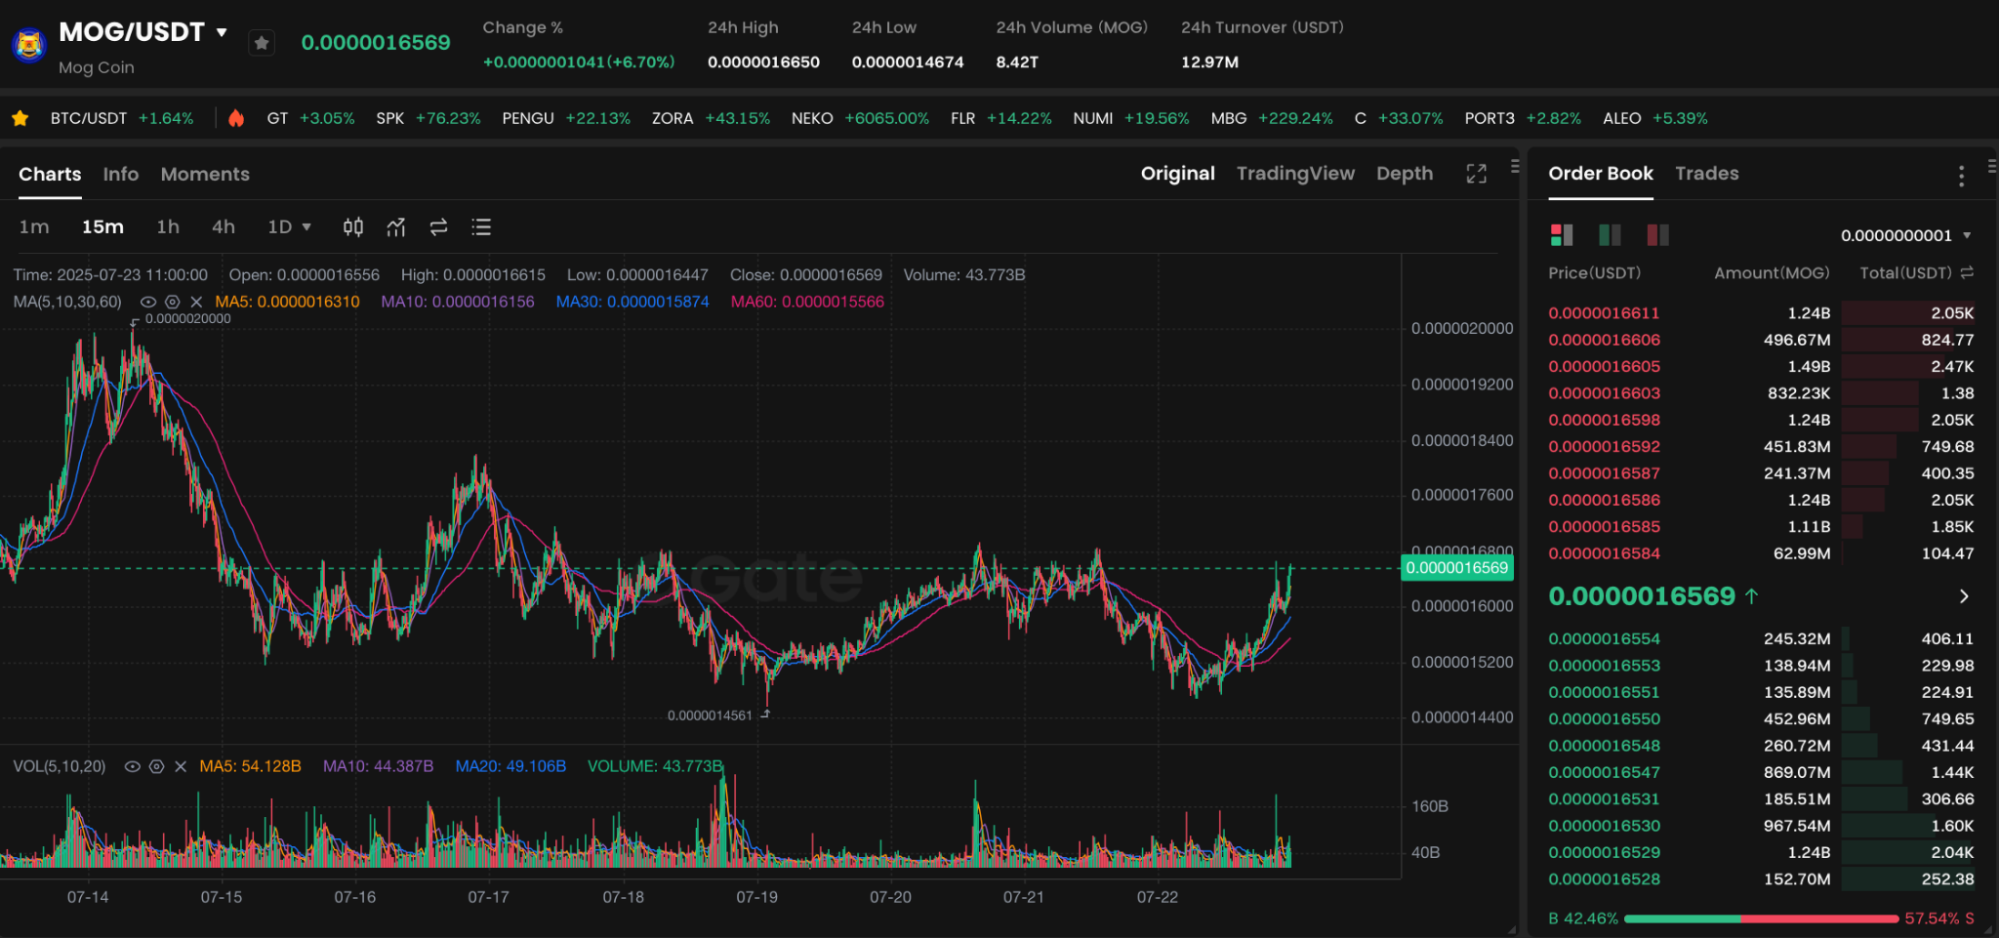Change candlestick chart type

pos(353,227)
